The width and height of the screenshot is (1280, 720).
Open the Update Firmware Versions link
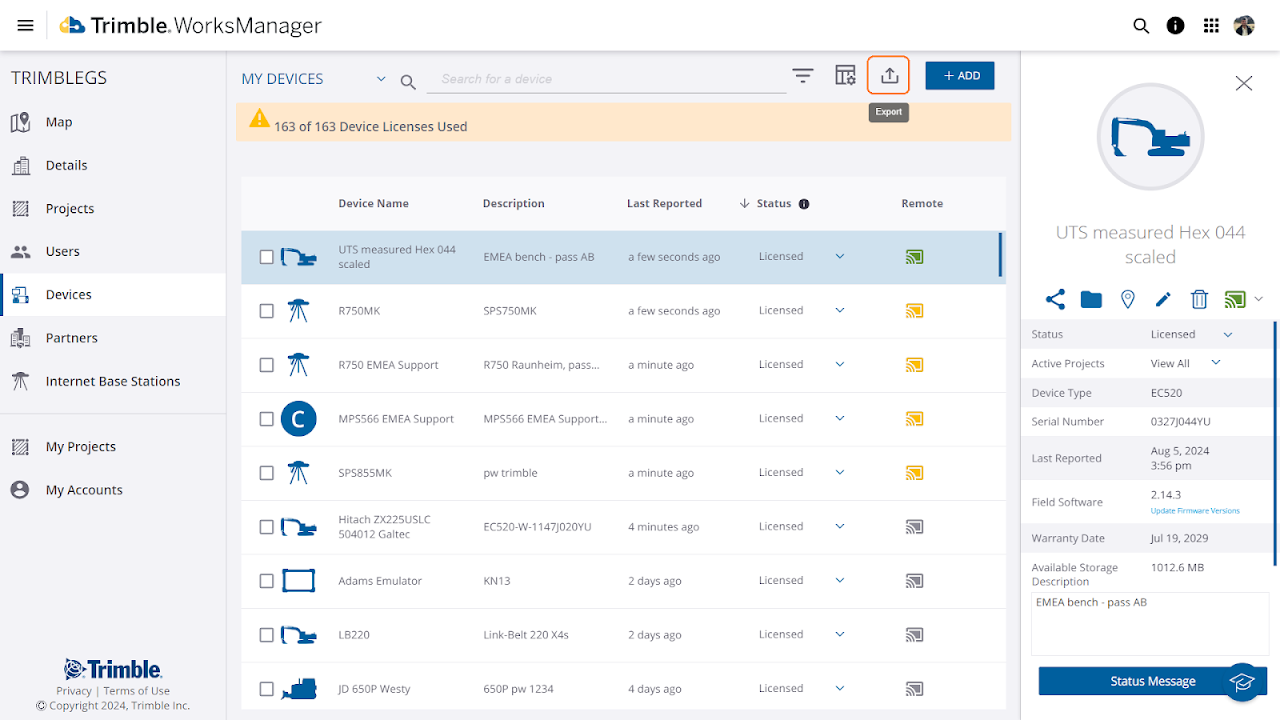1195,511
